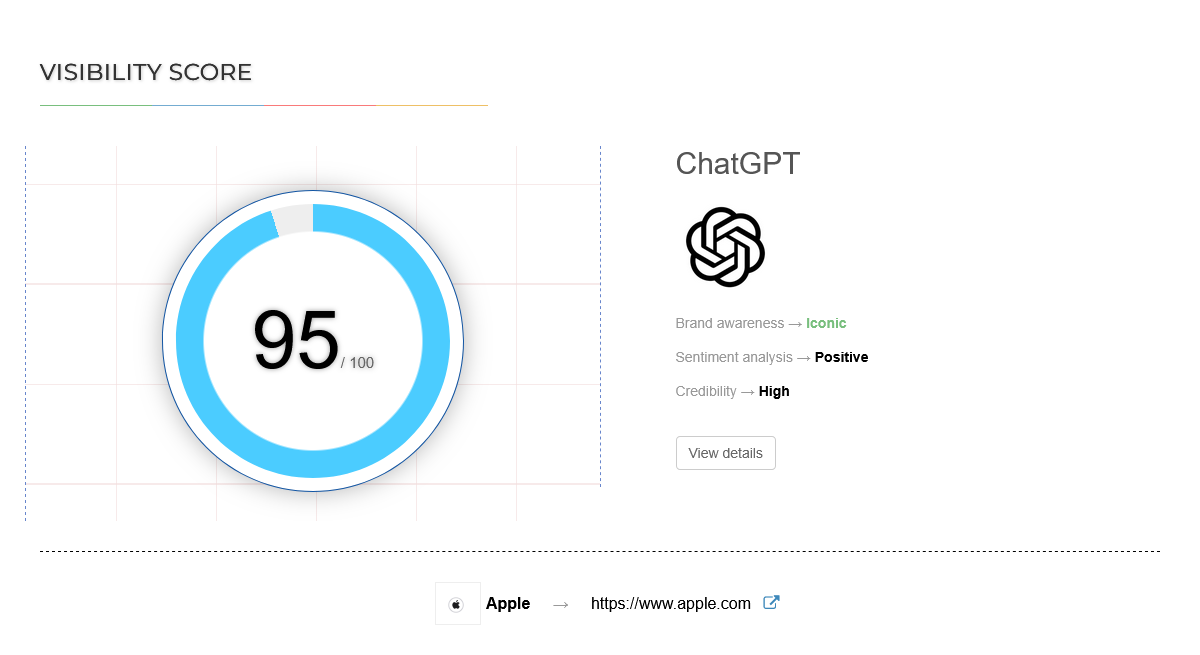Select the Positive sentiment value
This screenshot has height=655, width=1200.
pyautogui.click(x=841, y=357)
